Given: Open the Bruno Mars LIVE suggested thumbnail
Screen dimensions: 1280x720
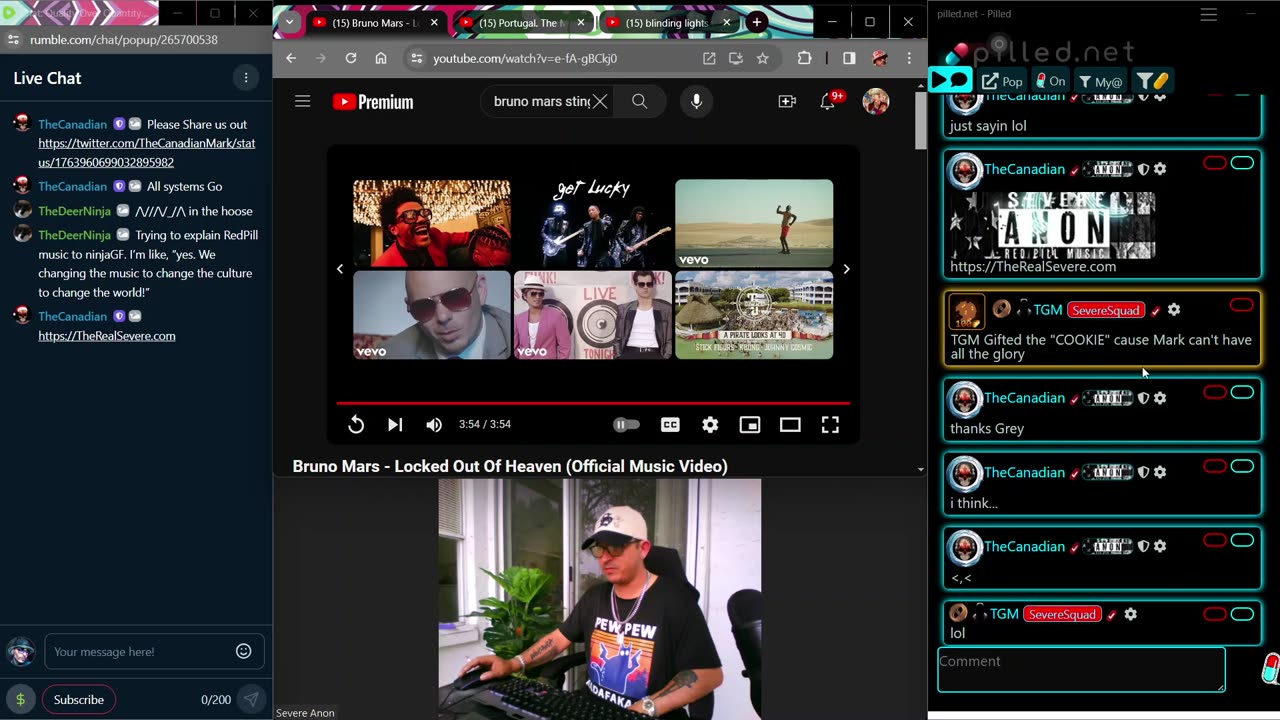Looking at the screenshot, I should [593, 315].
